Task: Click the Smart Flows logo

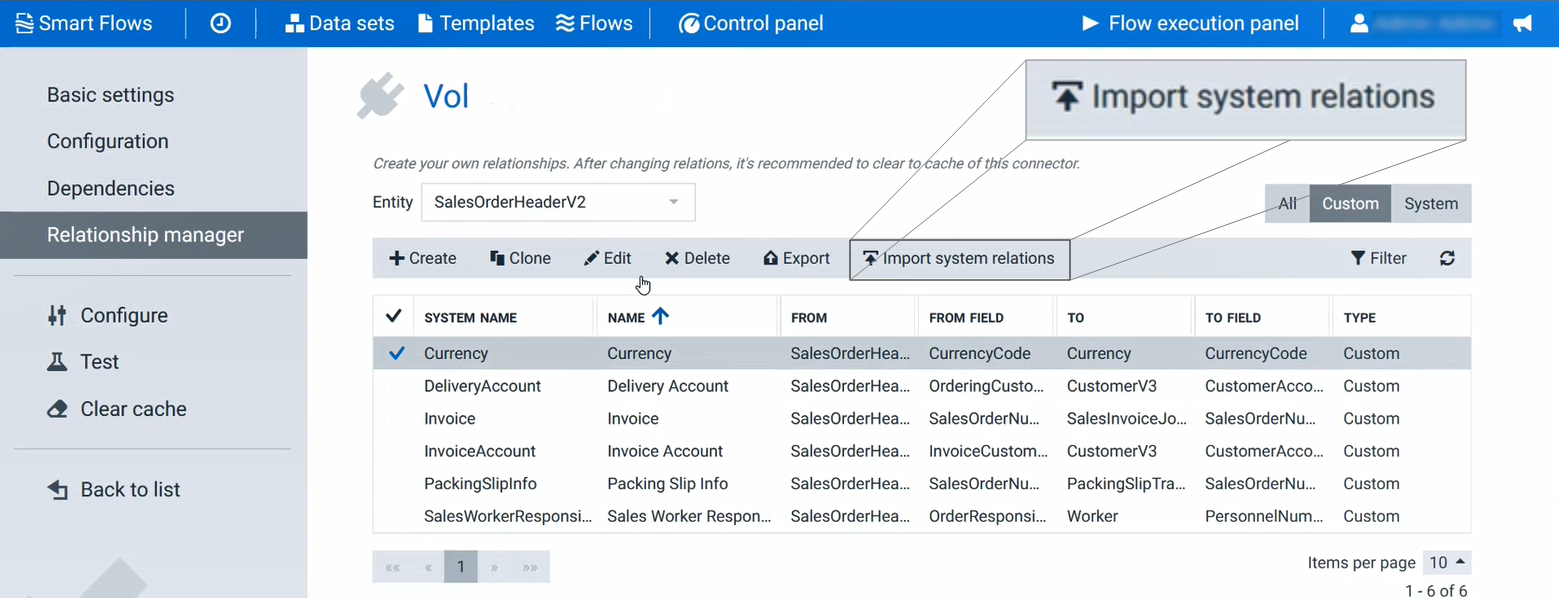Action: click(84, 23)
